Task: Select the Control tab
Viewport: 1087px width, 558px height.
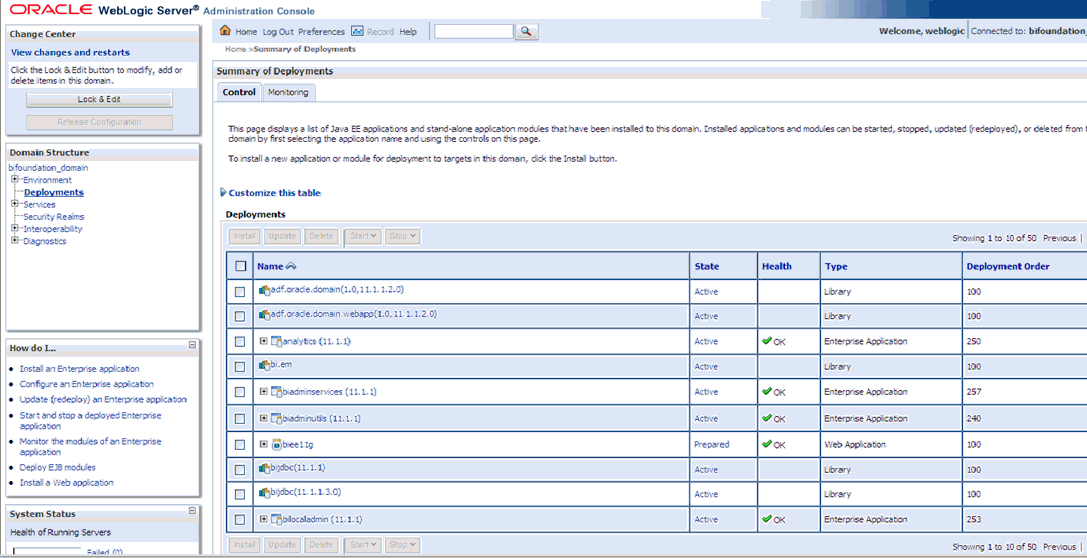Action: (x=239, y=92)
